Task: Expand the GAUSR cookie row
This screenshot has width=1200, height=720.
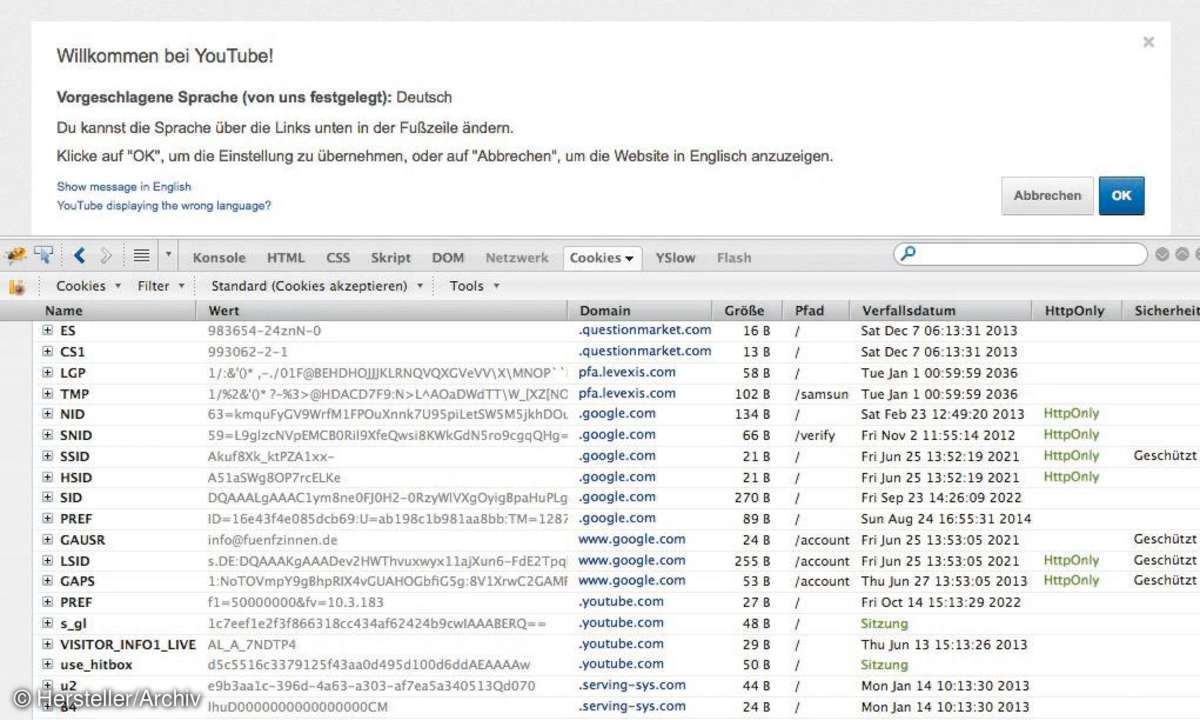Action: tap(47, 539)
